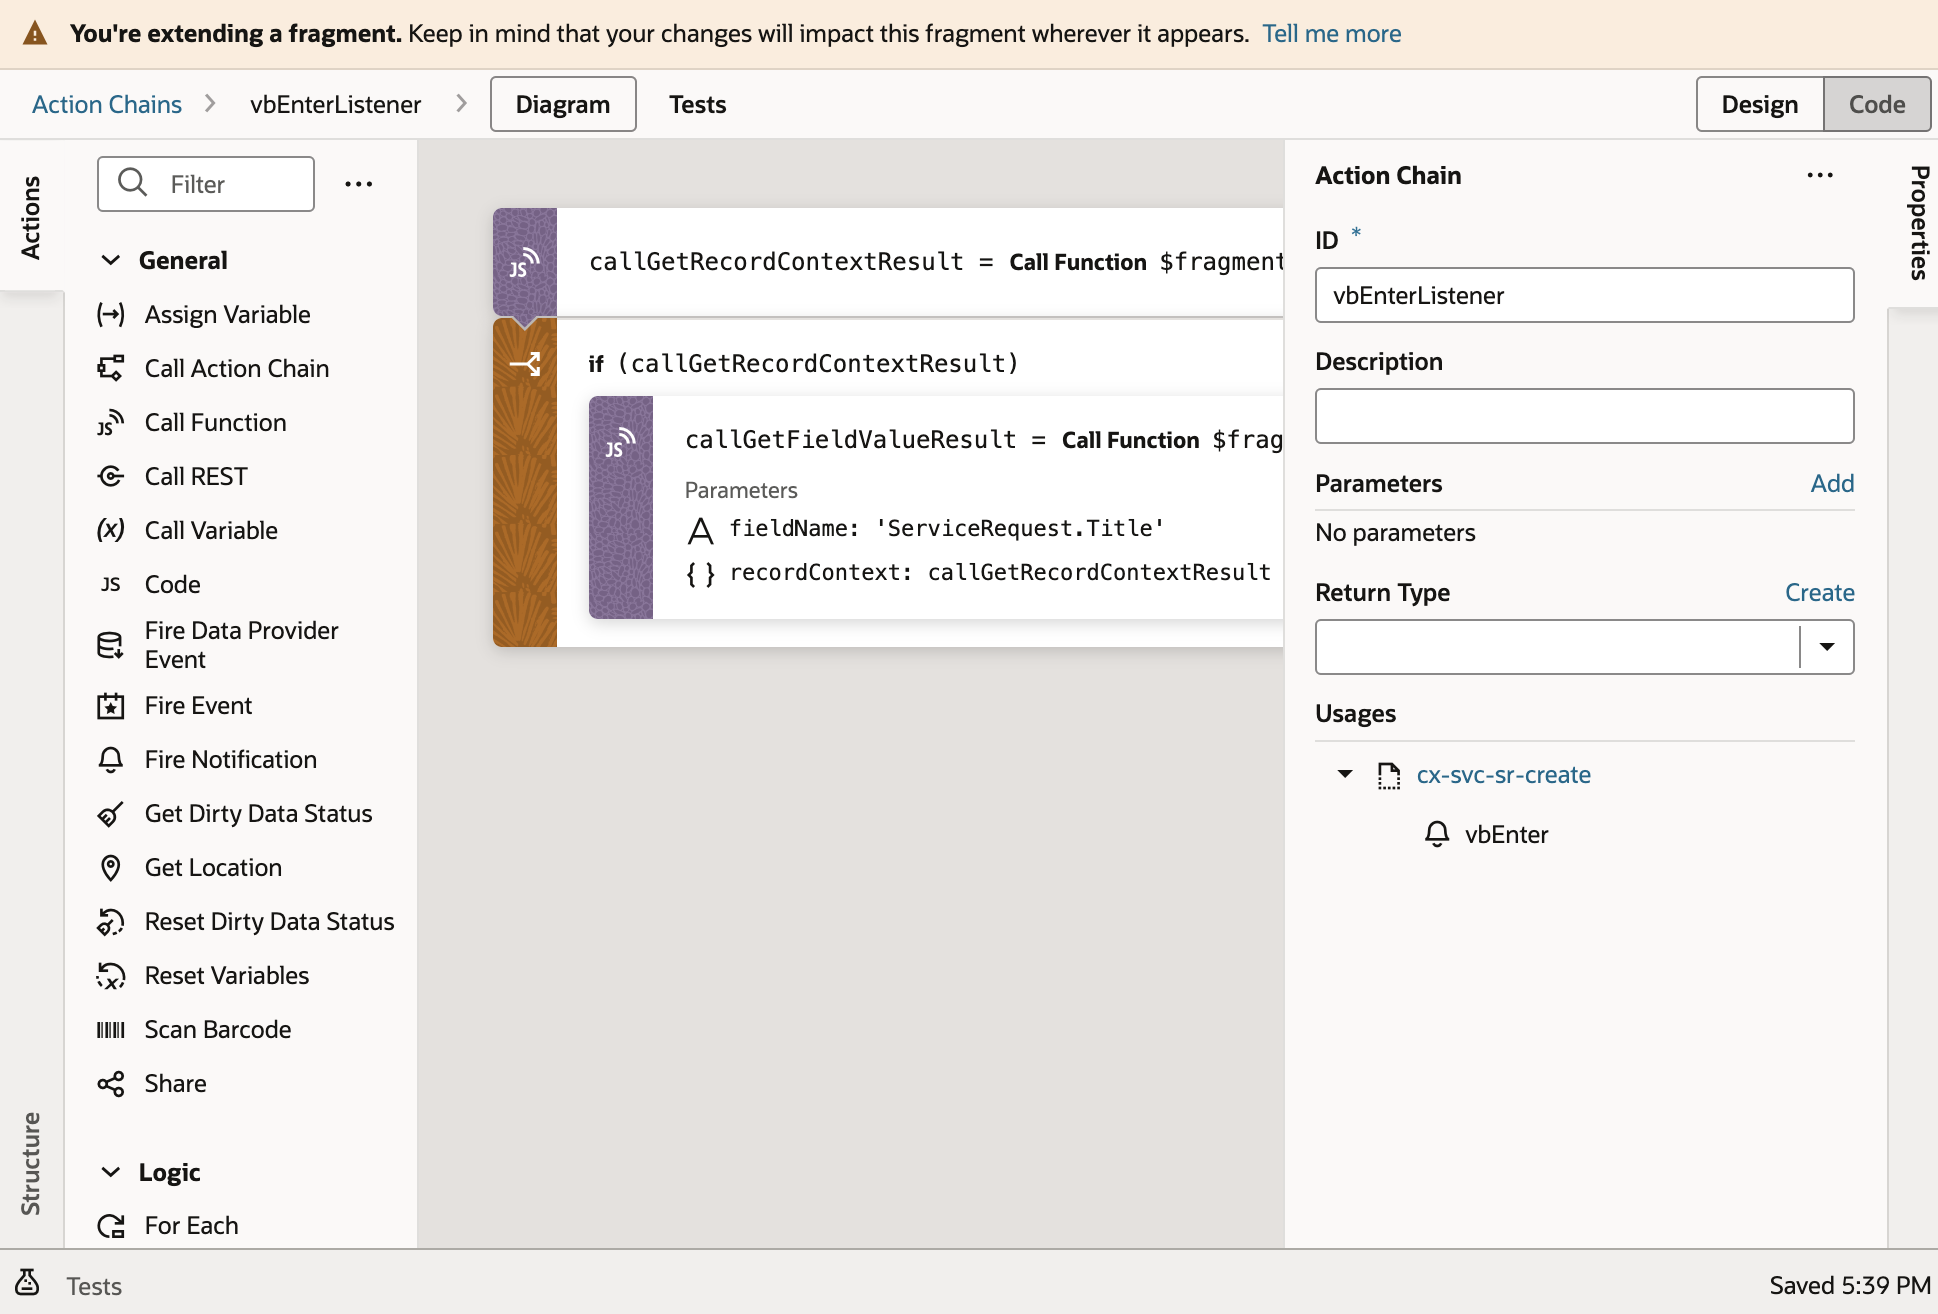Click the chevron after vbEnterListener breadcrumb
This screenshot has width=1938, height=1314.
[x=461, y=103]
